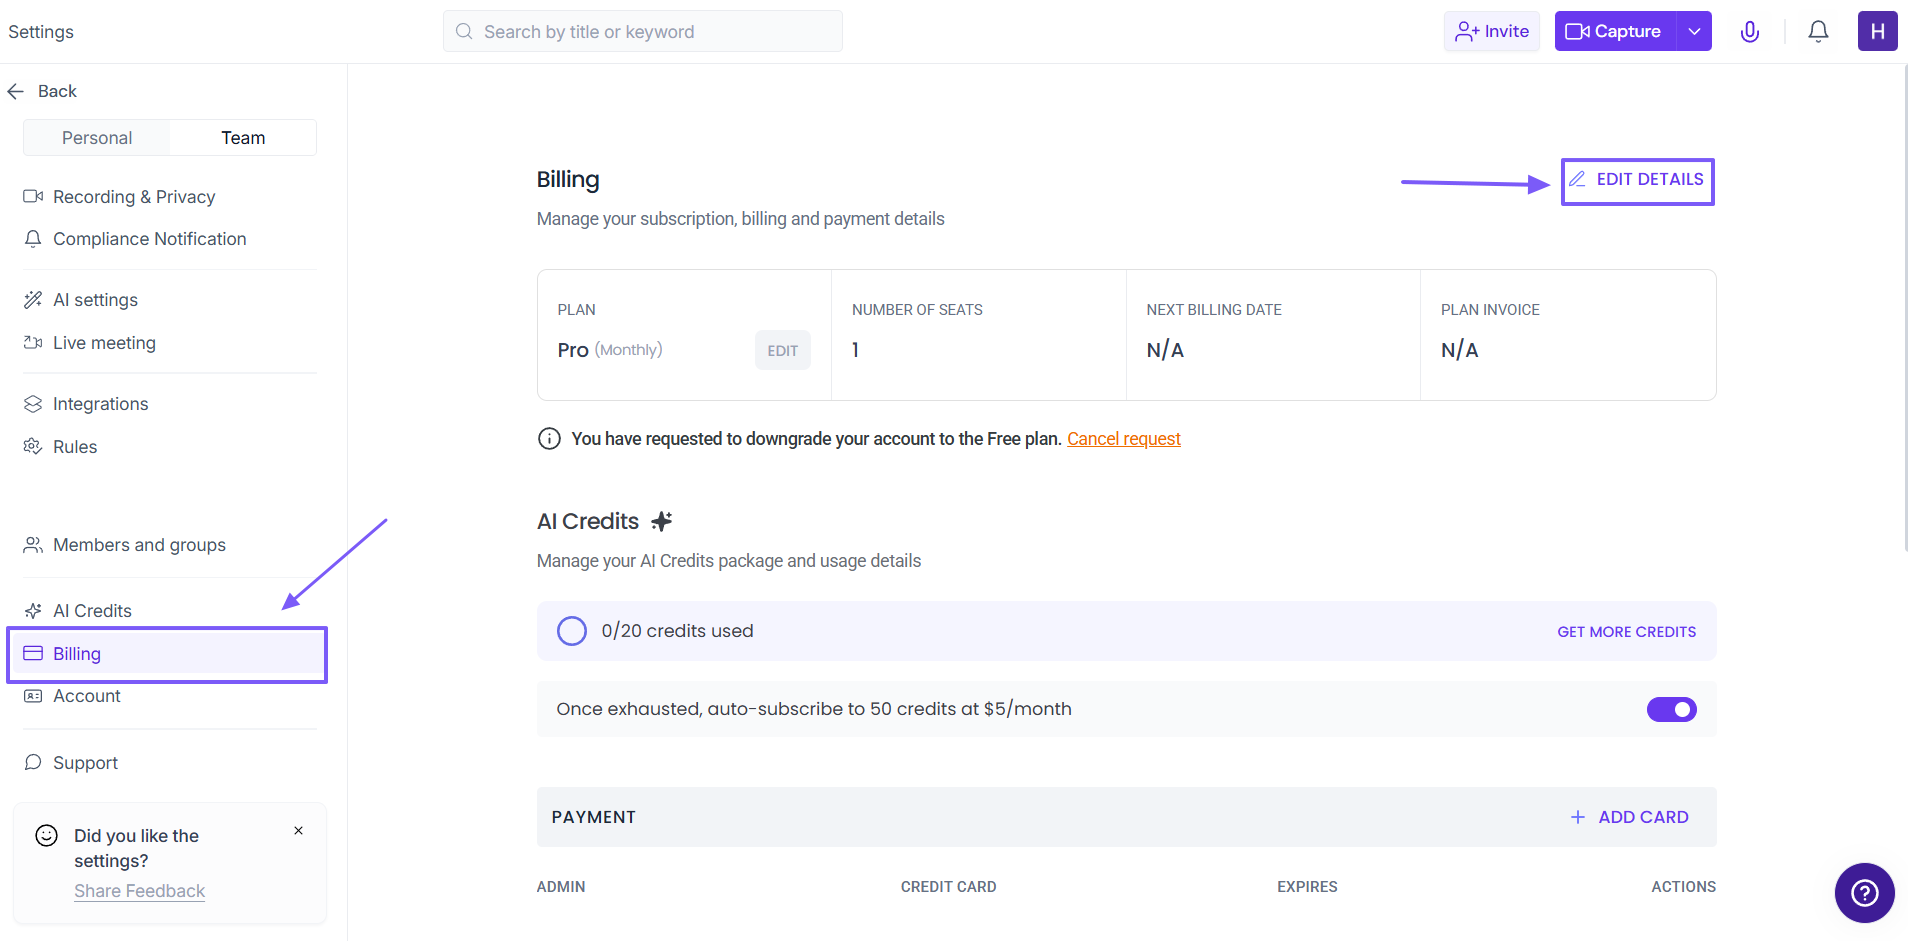Click the help question mark bubble
This screenshot has width=1908, height=941.
tap(1864, 892)
